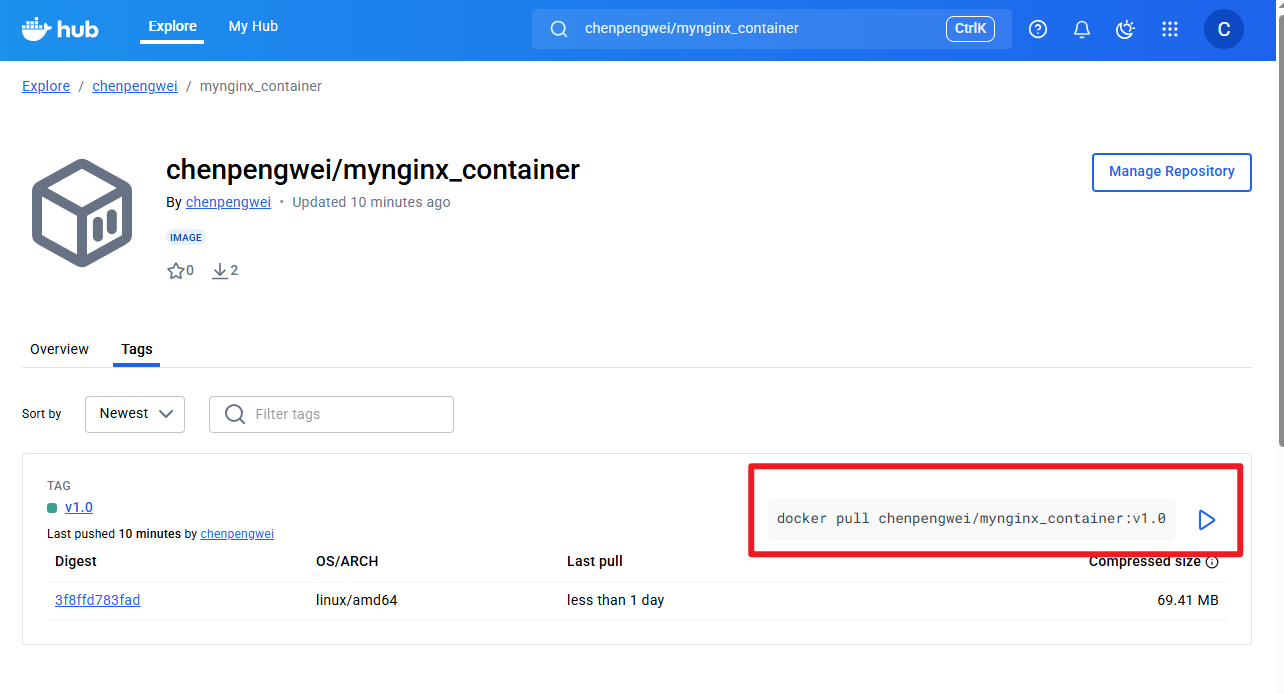Click the 69.41 MB size value
The image size is (1284, 694).
1188,600
